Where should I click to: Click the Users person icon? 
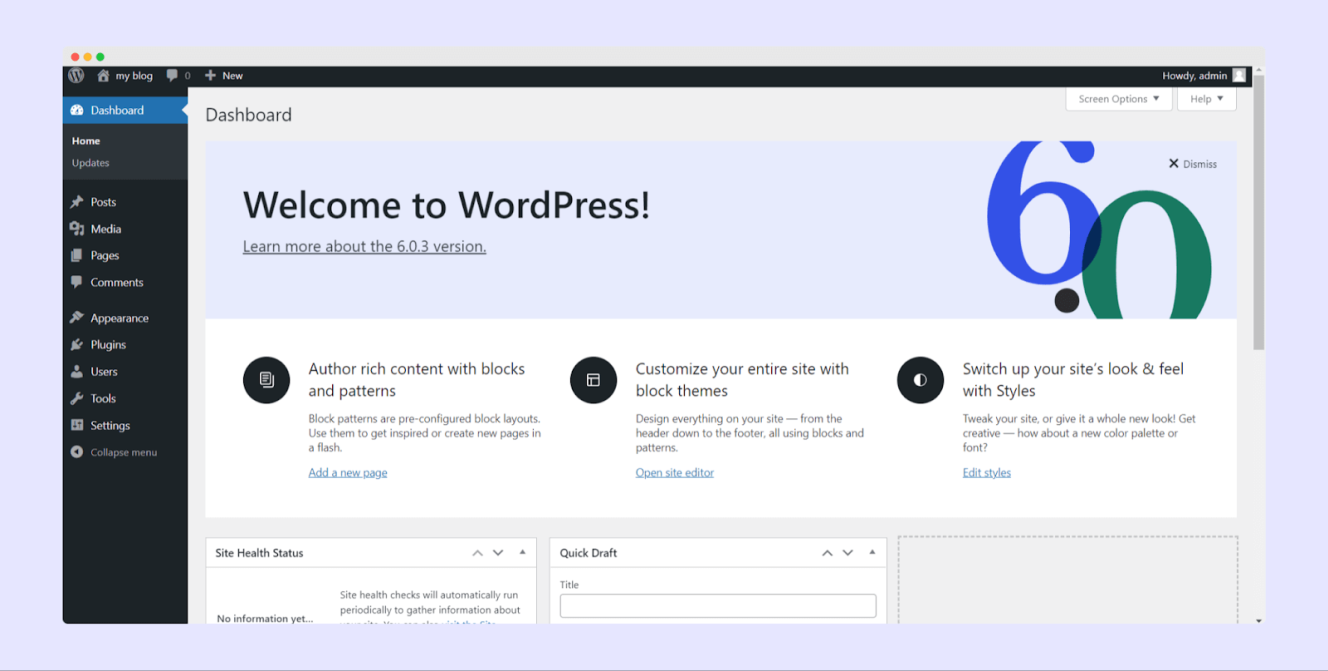point(77,371)
